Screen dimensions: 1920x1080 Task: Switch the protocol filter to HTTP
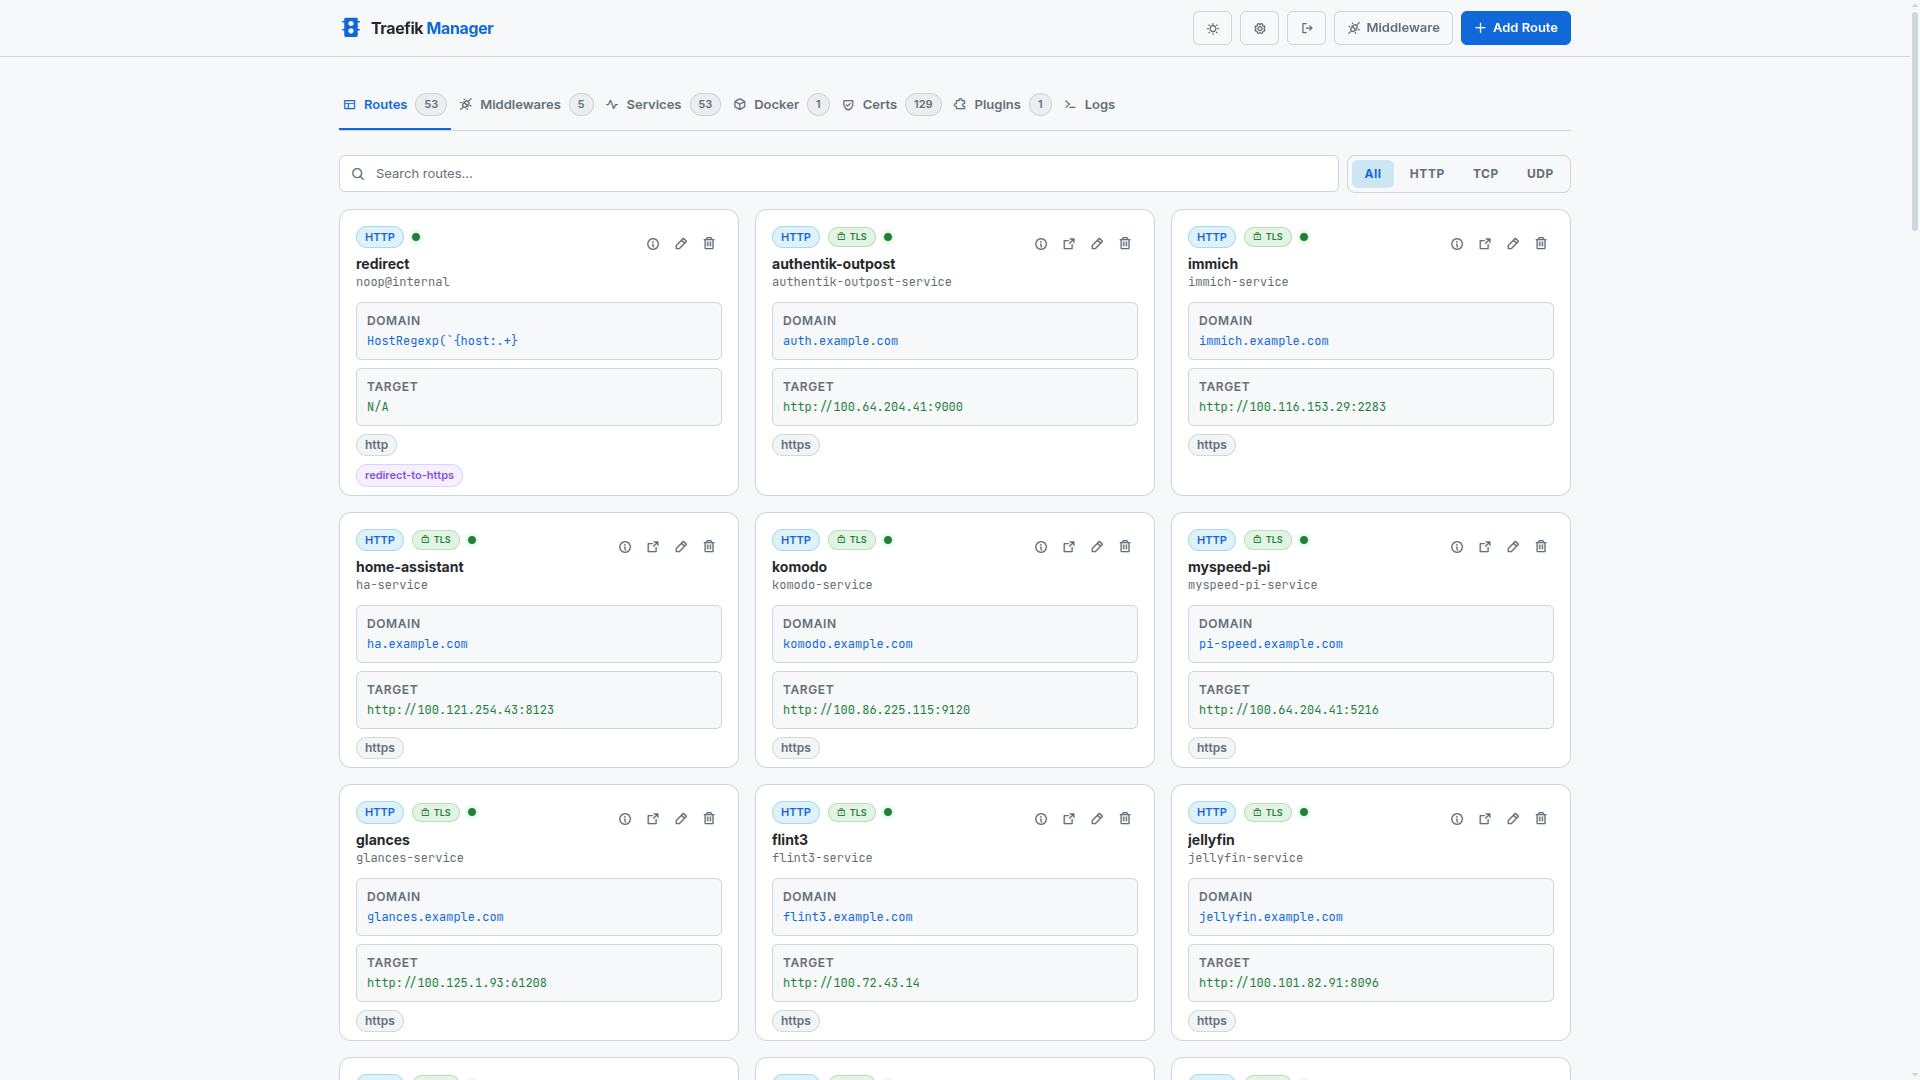1426,173
